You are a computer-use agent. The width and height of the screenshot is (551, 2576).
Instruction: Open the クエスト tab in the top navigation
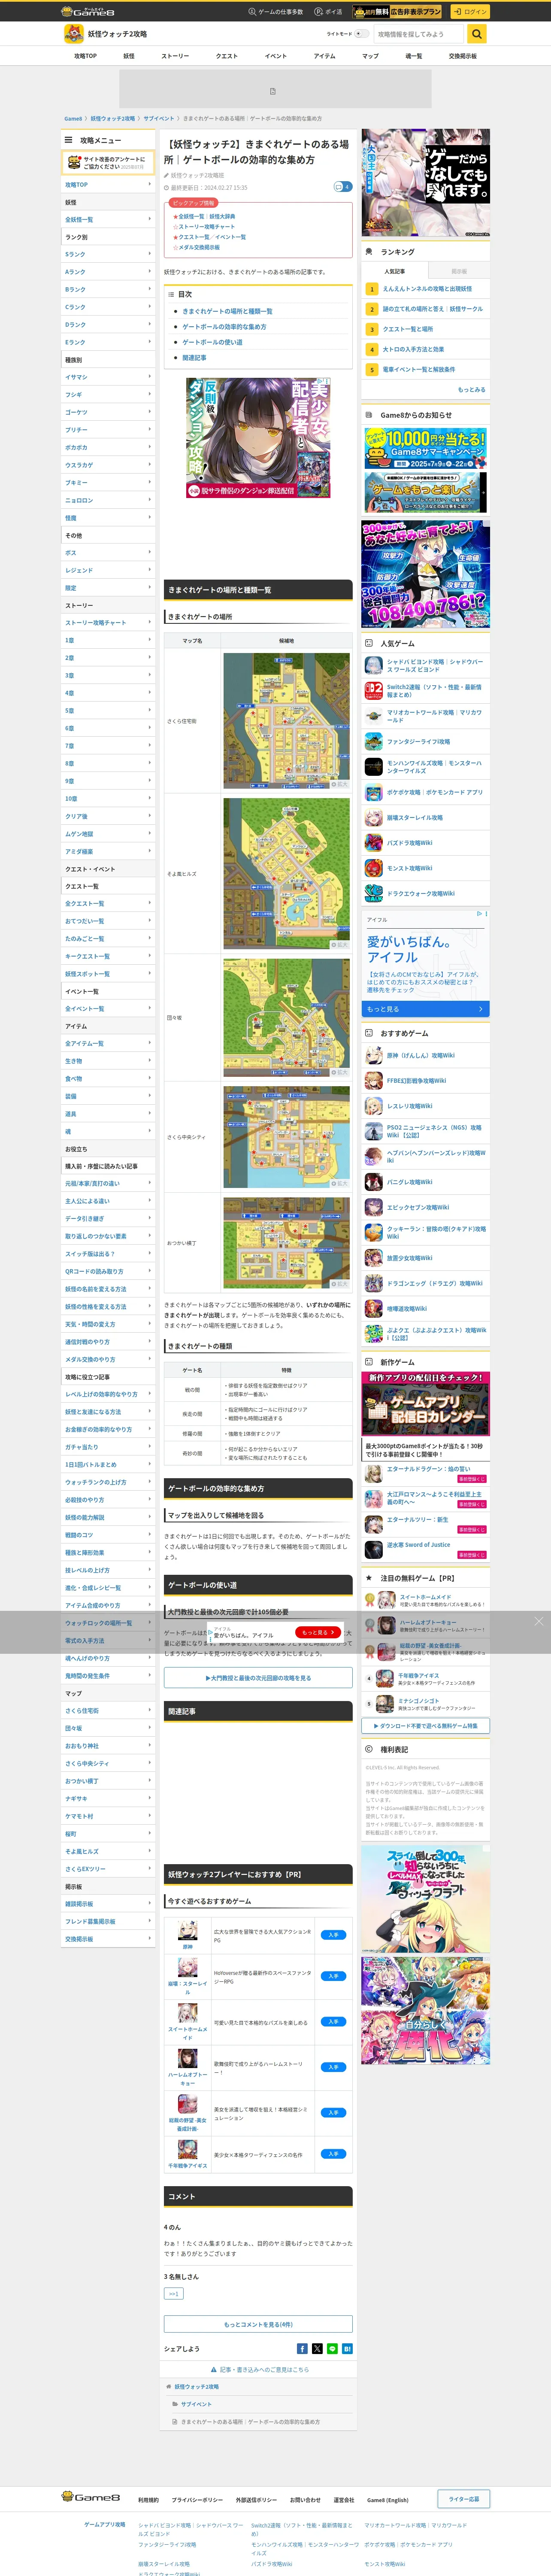click(227, 56)
